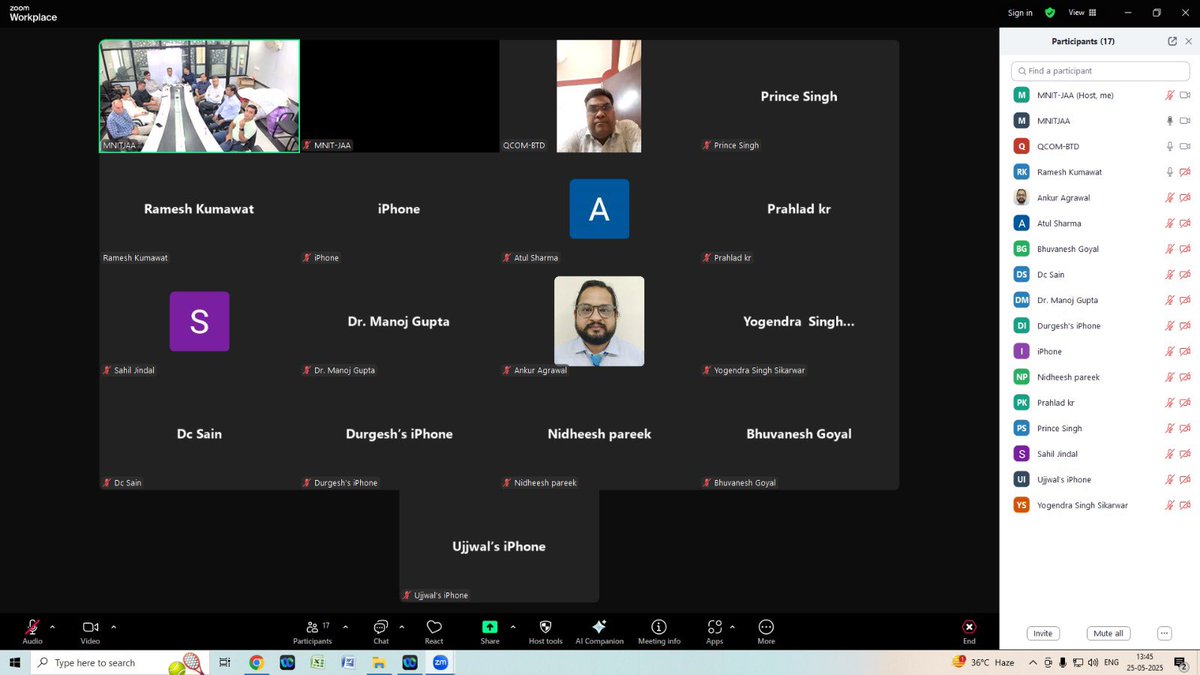Select Dr. Manoj Gupta in participants list
1200x675 pixels.
pyautogui.click(x=1099, y=300)
